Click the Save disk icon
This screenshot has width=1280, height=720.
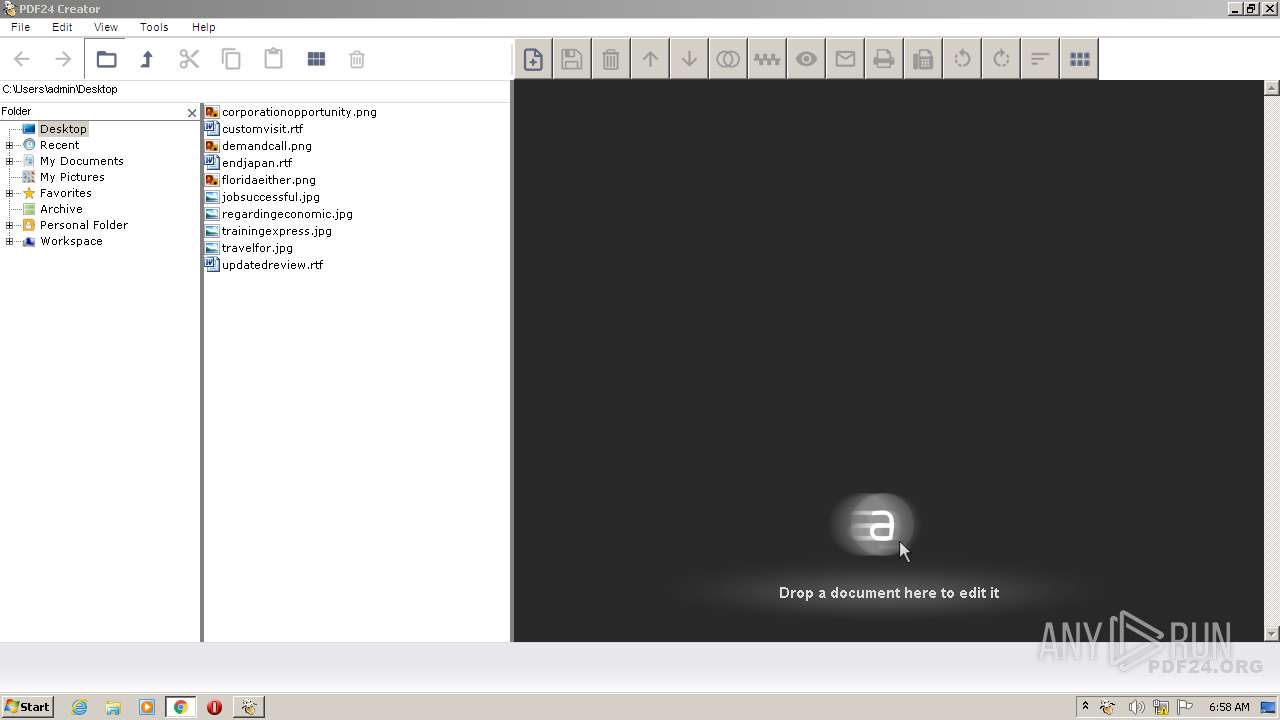click(572, 59)
